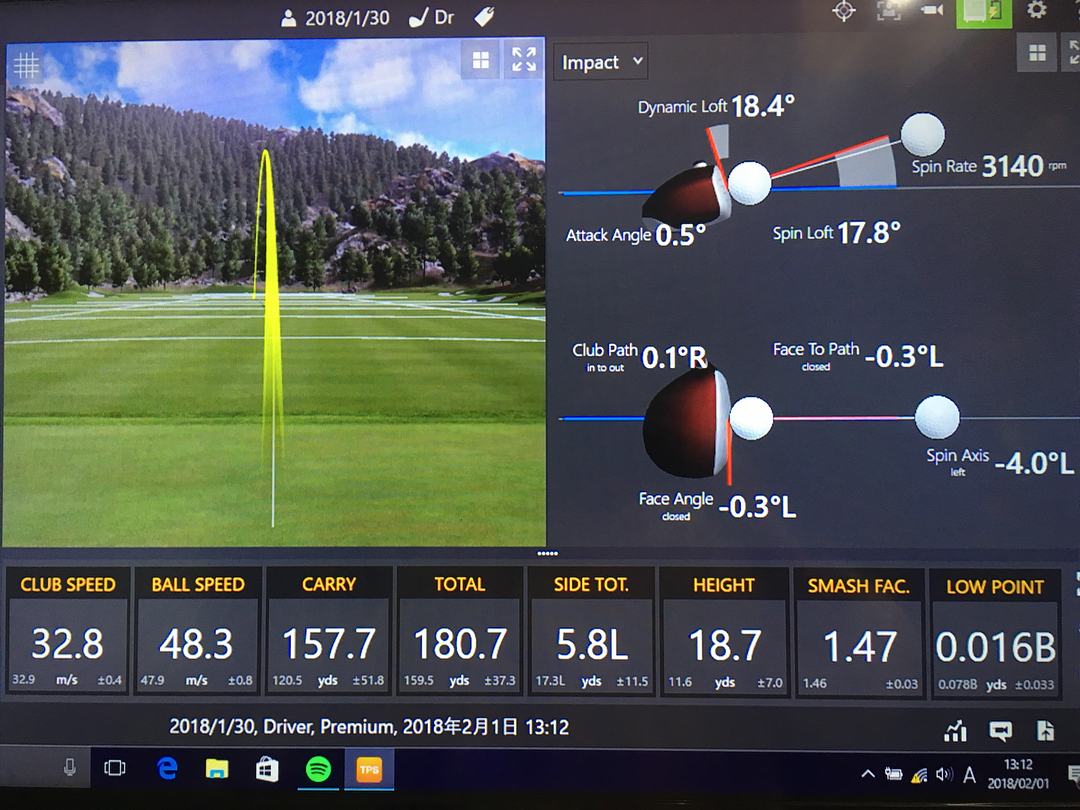Click the export report document icon
This screenshot has height=810, width=1080.
tap(1046, 731)
